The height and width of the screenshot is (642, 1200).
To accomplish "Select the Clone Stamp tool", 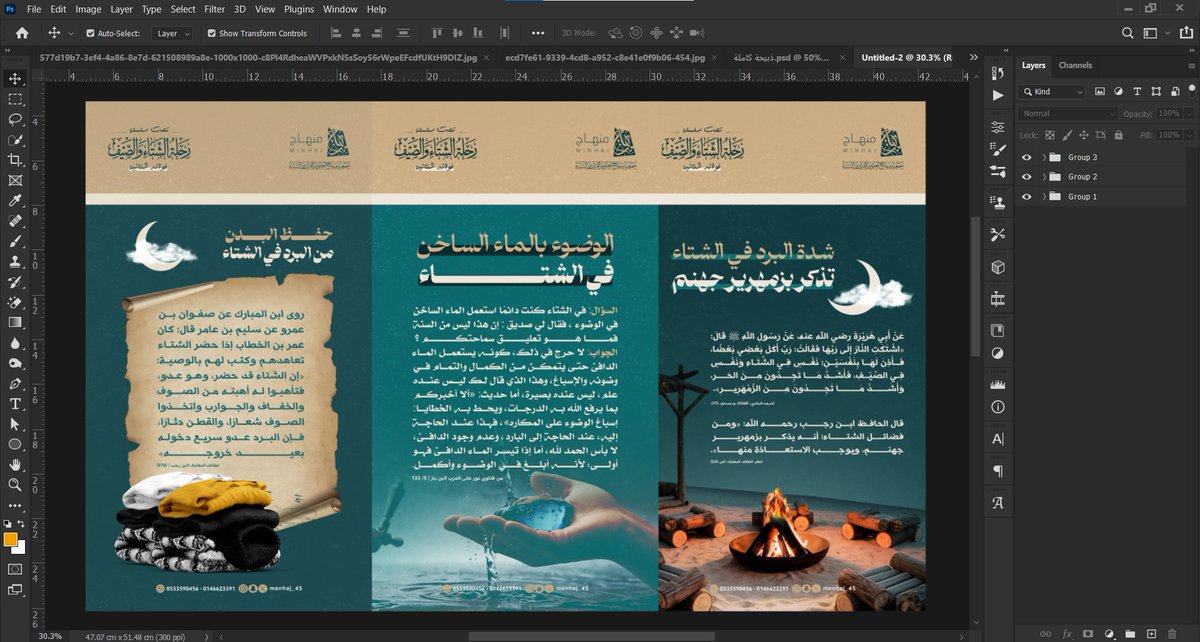I will point(15,262).
